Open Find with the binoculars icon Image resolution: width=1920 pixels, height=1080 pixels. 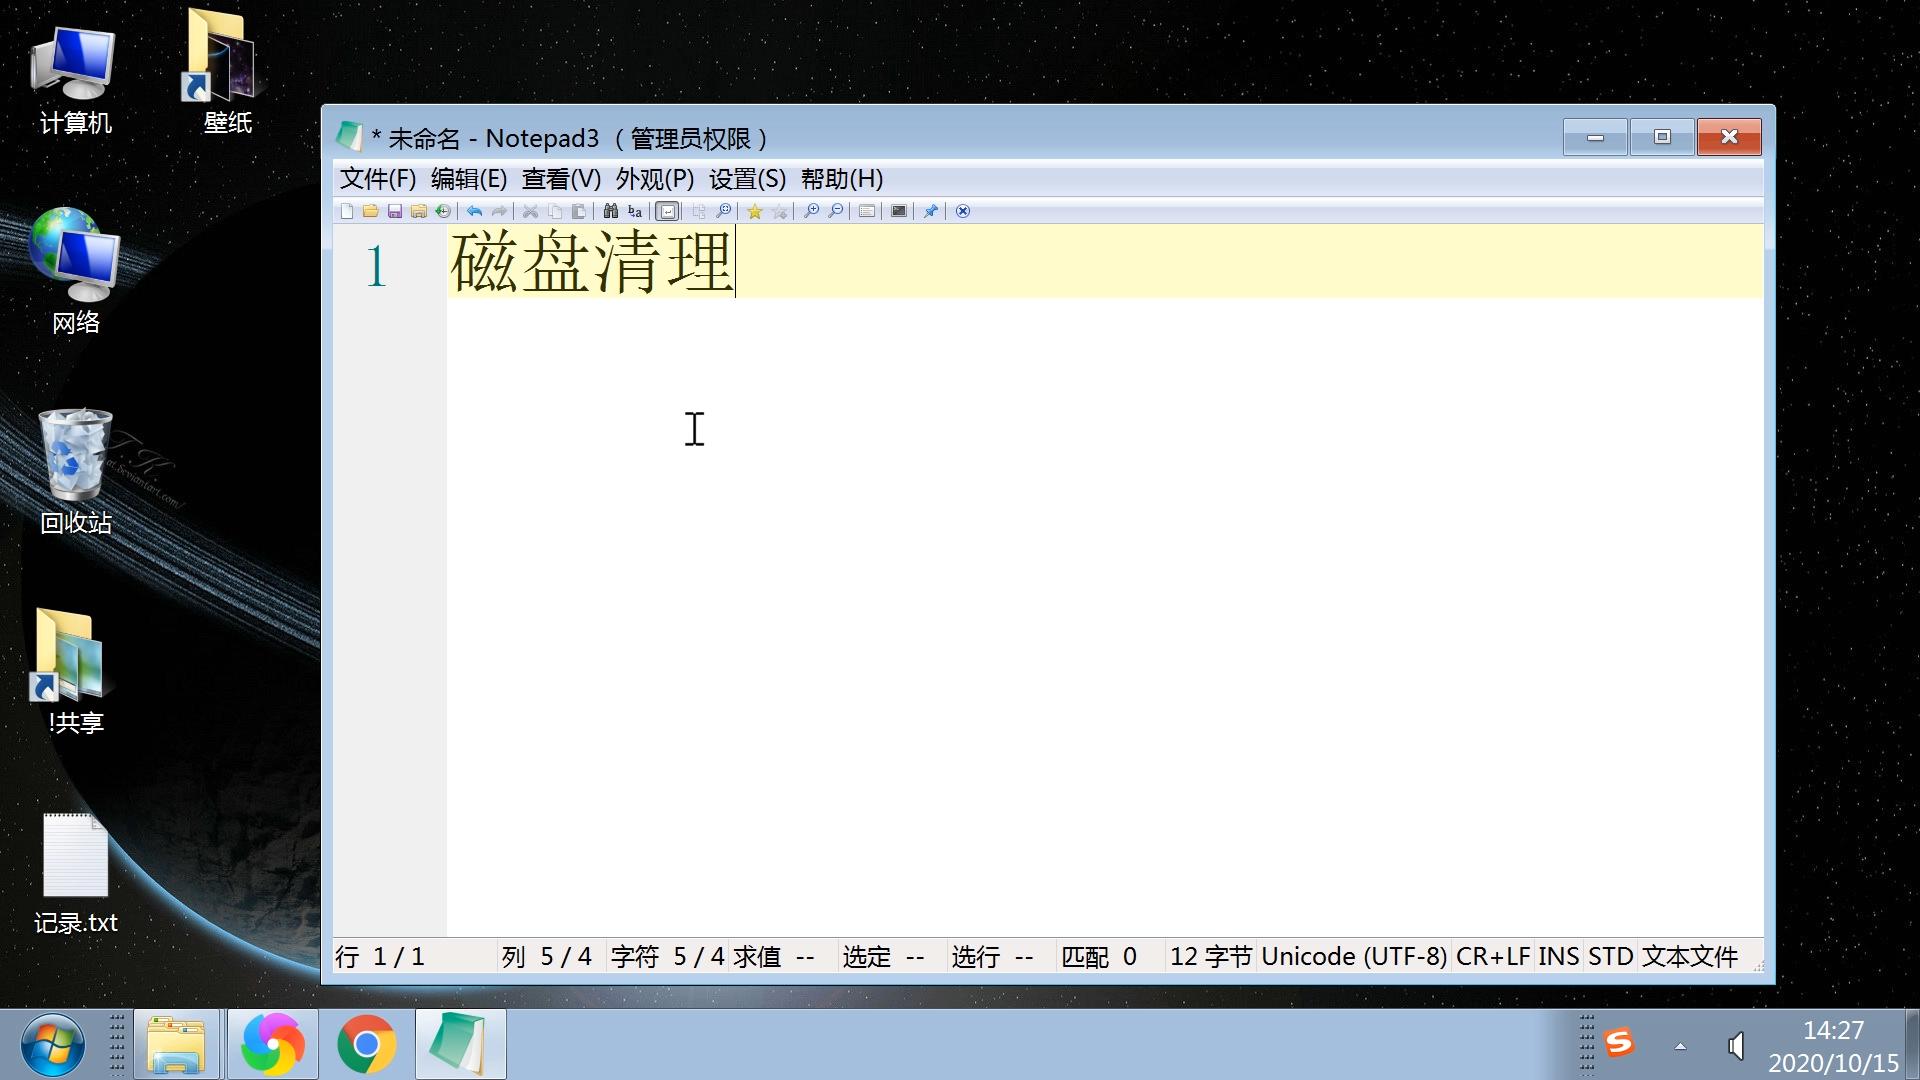tap(610, 211)
